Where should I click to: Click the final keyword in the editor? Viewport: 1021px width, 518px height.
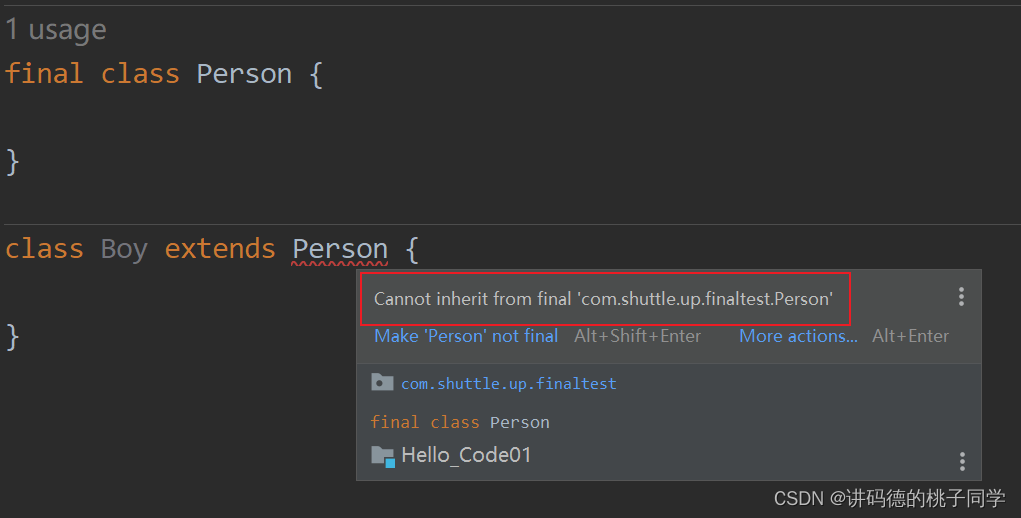(43, 74)
